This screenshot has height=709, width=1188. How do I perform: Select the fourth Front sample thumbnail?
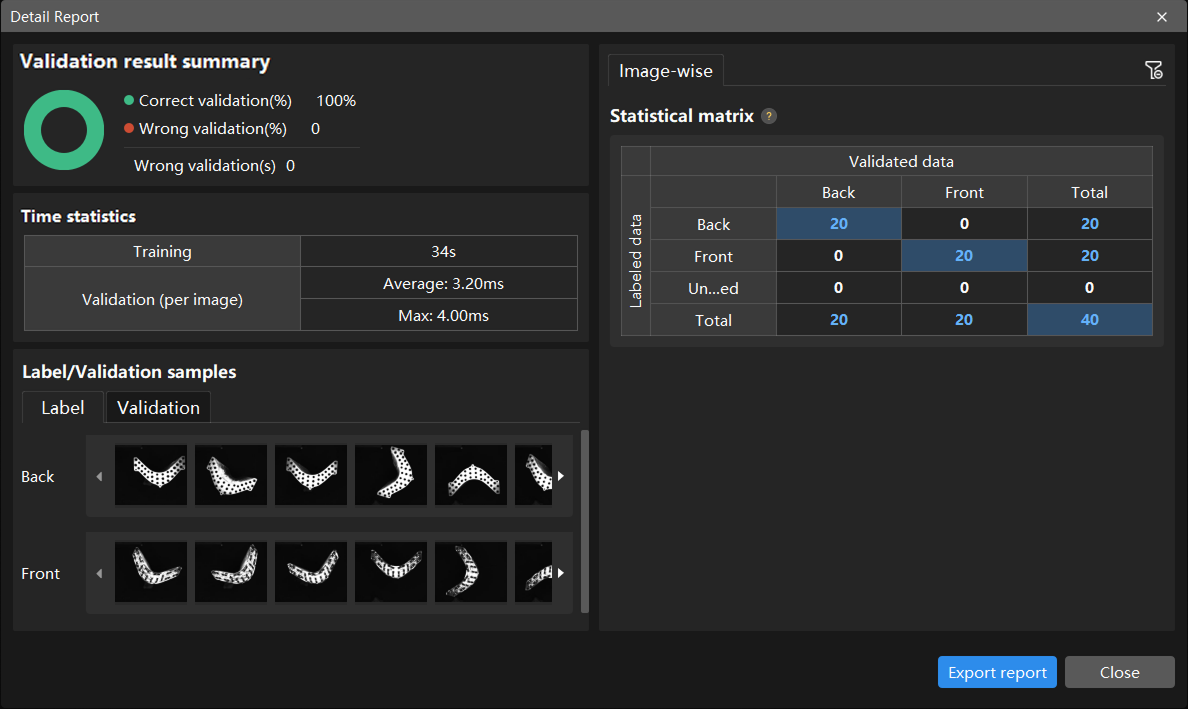point(391,572)
